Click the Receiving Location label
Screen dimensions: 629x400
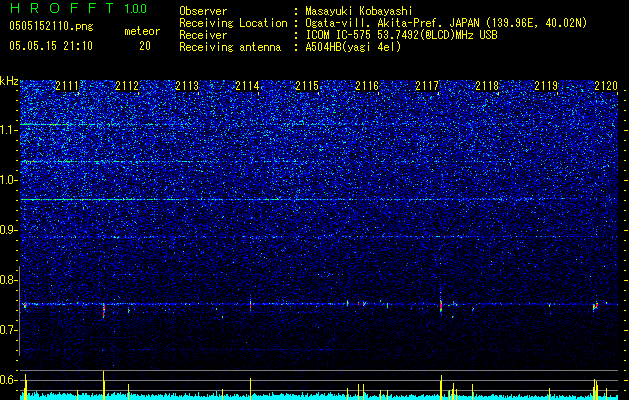[x=233, y=23]
